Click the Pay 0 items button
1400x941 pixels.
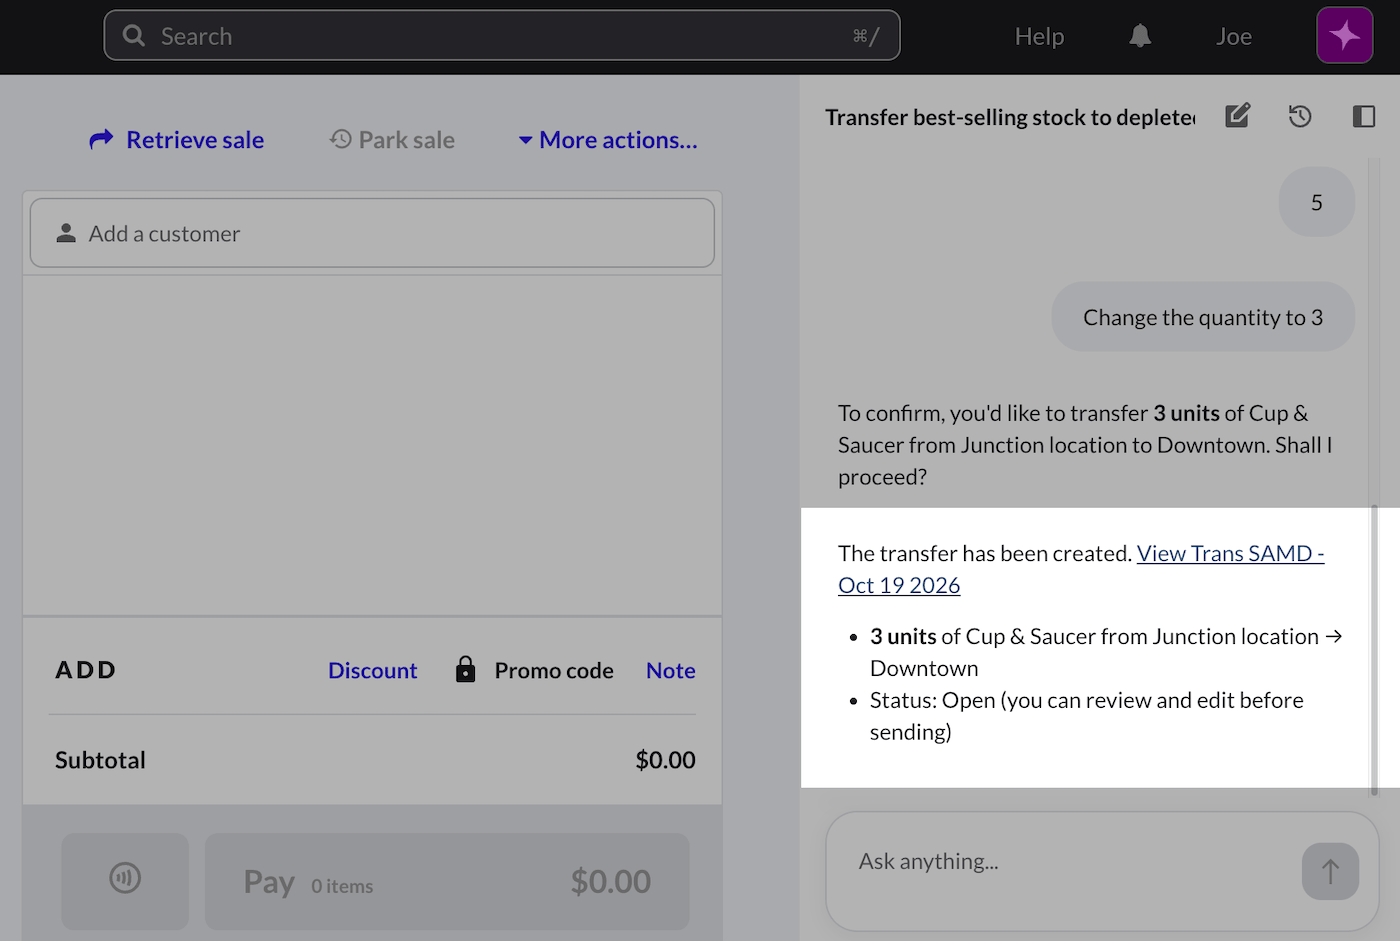[x=447, y=881]
